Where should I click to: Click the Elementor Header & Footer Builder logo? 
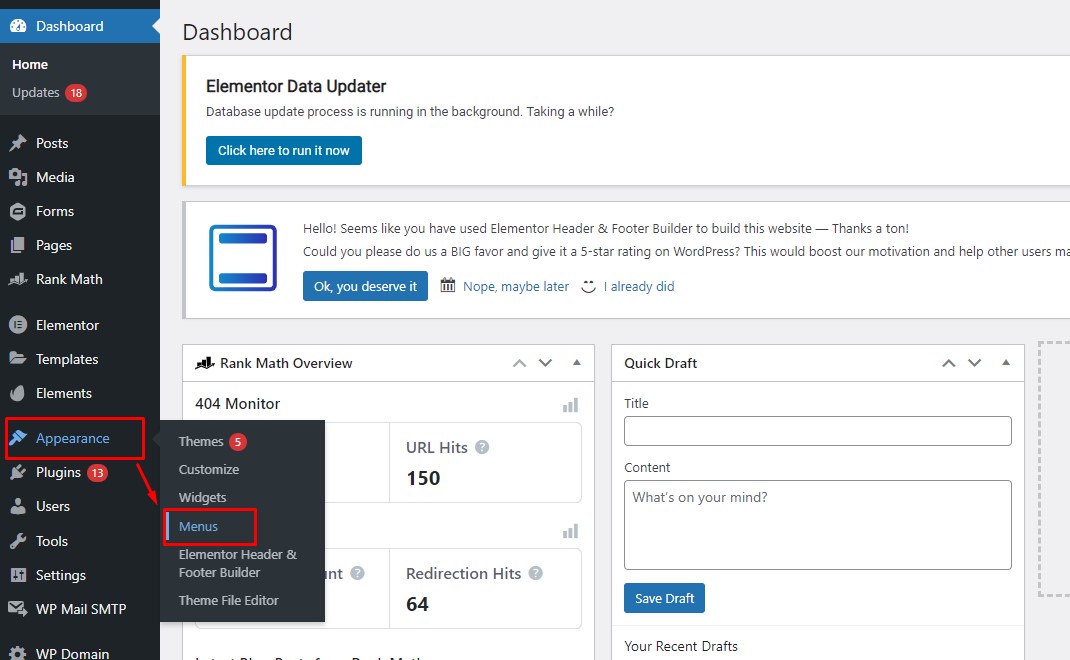click(x=243, y=258)
